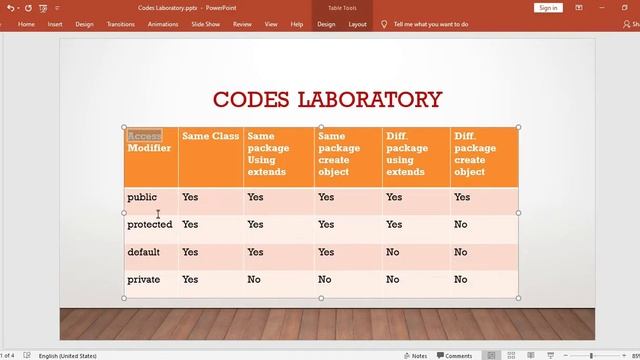Click the Redo/Repeat icon
The height and width of the screenshot is (360, 640).
pyautogui.click(x=28, y=8)
